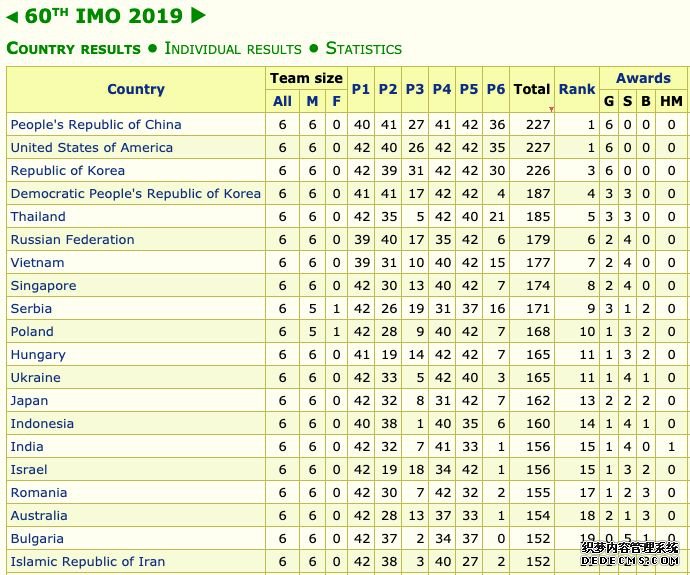Open Australia country link

pyautogui.click(x=39, y=516)
